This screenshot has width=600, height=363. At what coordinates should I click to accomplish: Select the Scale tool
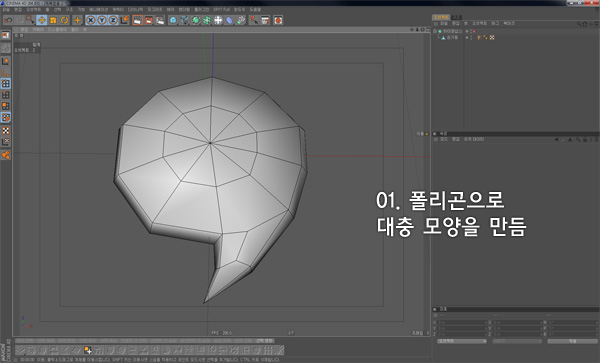pos(53,20)
